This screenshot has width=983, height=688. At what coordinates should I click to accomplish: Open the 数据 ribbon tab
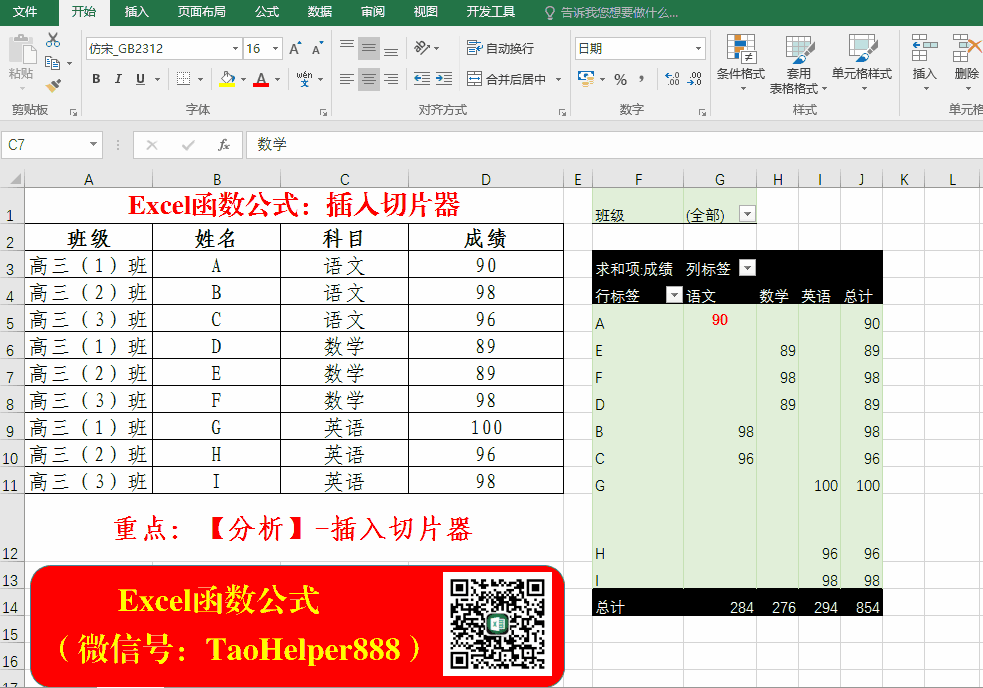tap(319, 12)
